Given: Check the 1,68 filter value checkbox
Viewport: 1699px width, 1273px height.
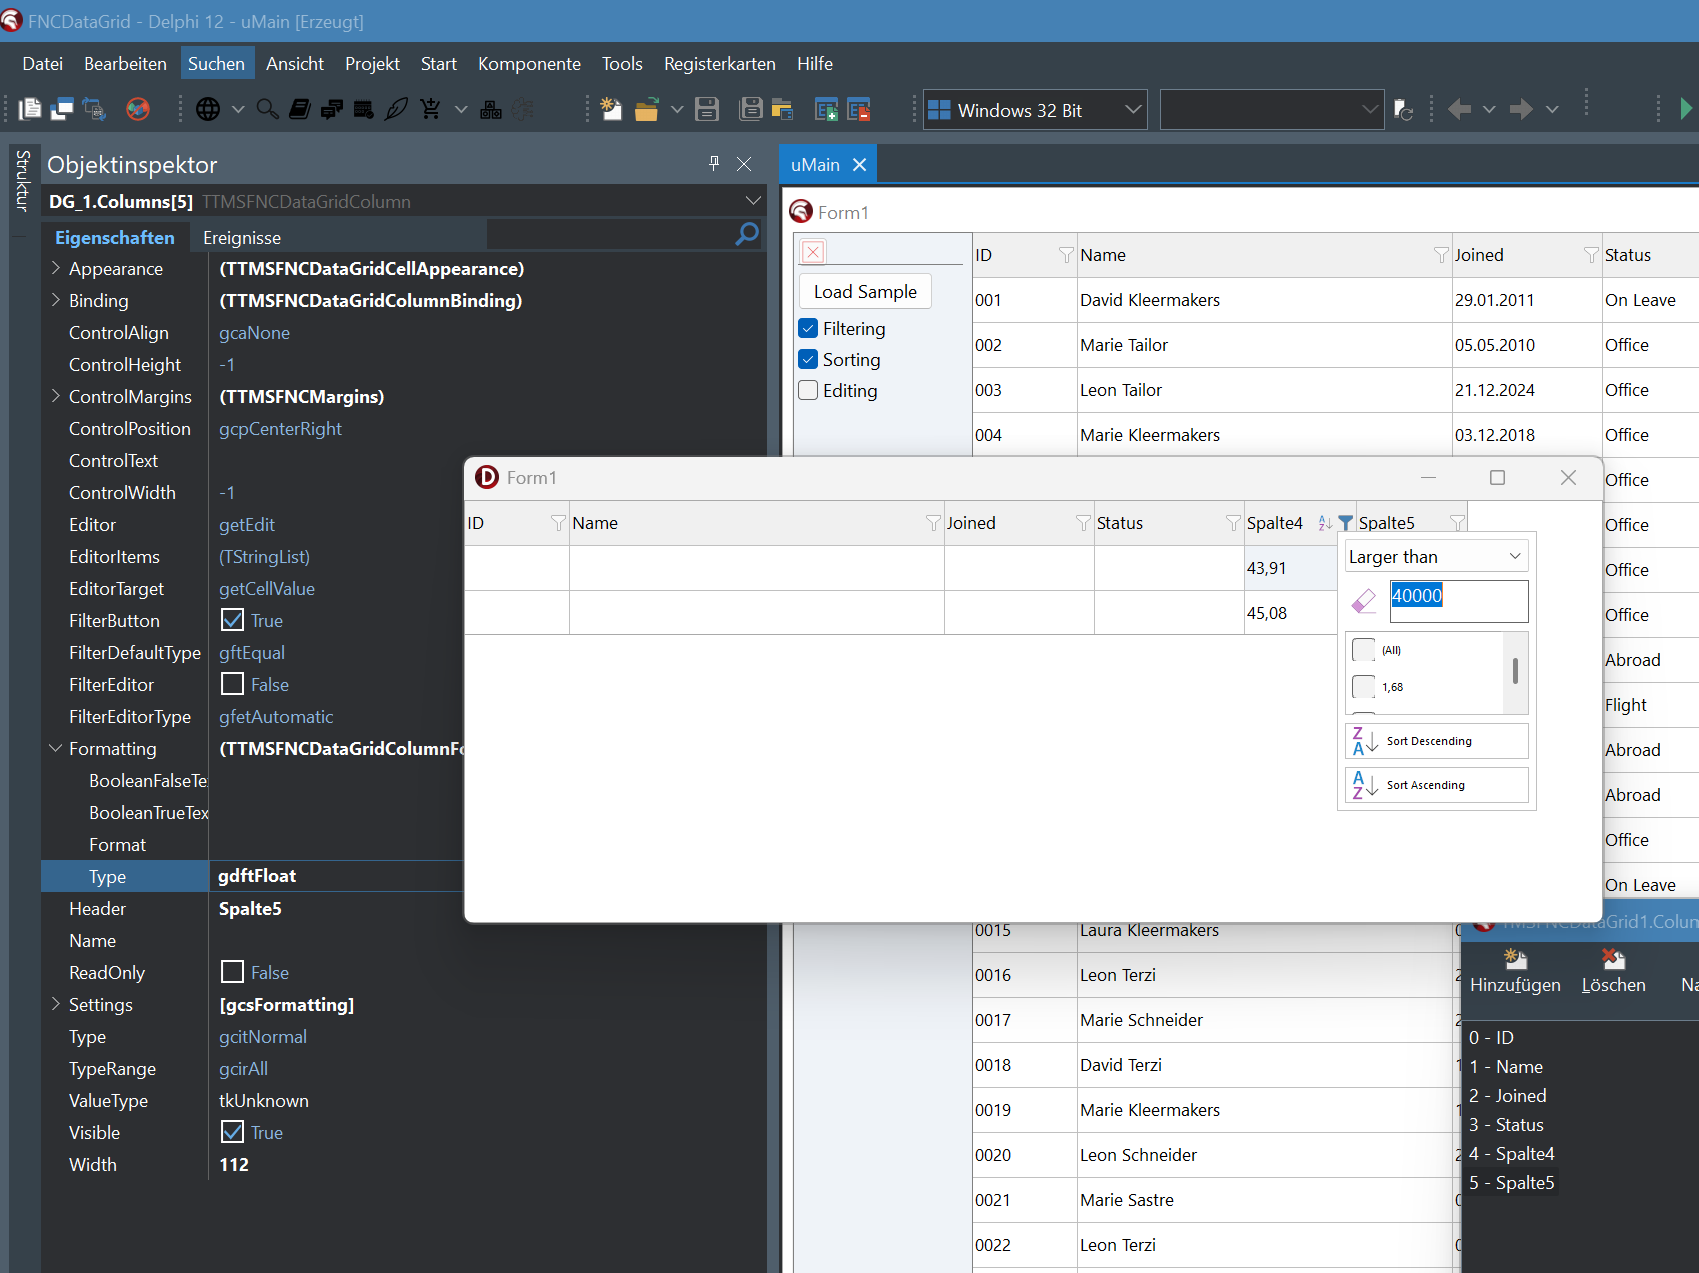Looking at the screenshot, I should tap(1363, 687).
